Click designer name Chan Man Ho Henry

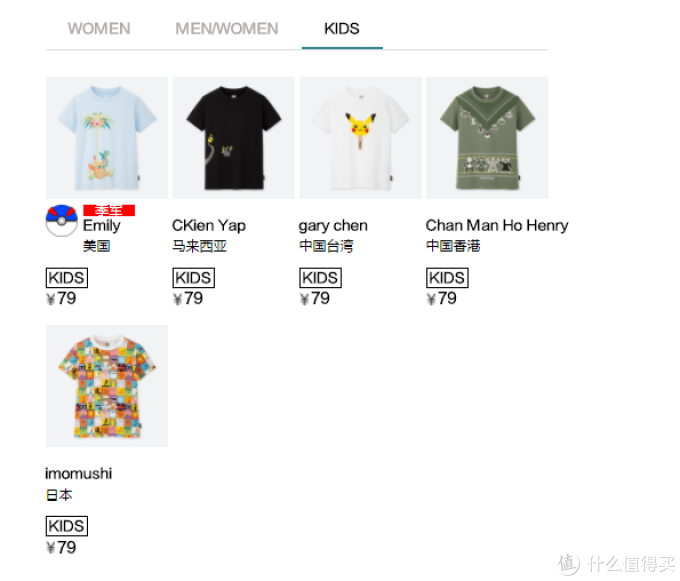497,225
